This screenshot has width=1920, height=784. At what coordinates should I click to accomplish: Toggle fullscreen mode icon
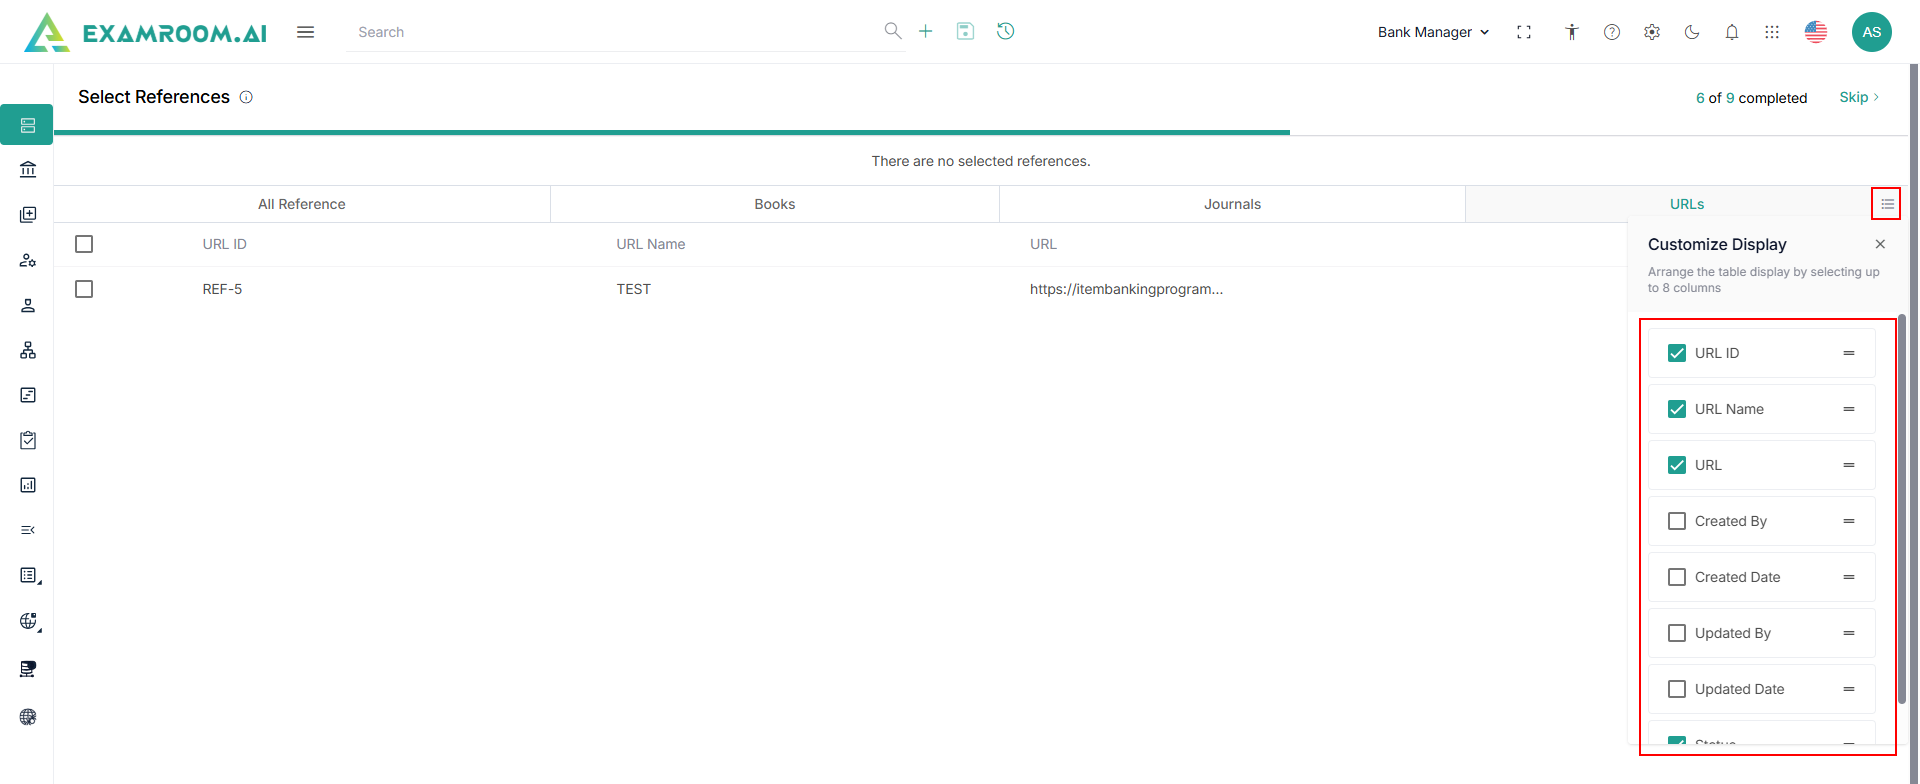[x=1524, y=32]
